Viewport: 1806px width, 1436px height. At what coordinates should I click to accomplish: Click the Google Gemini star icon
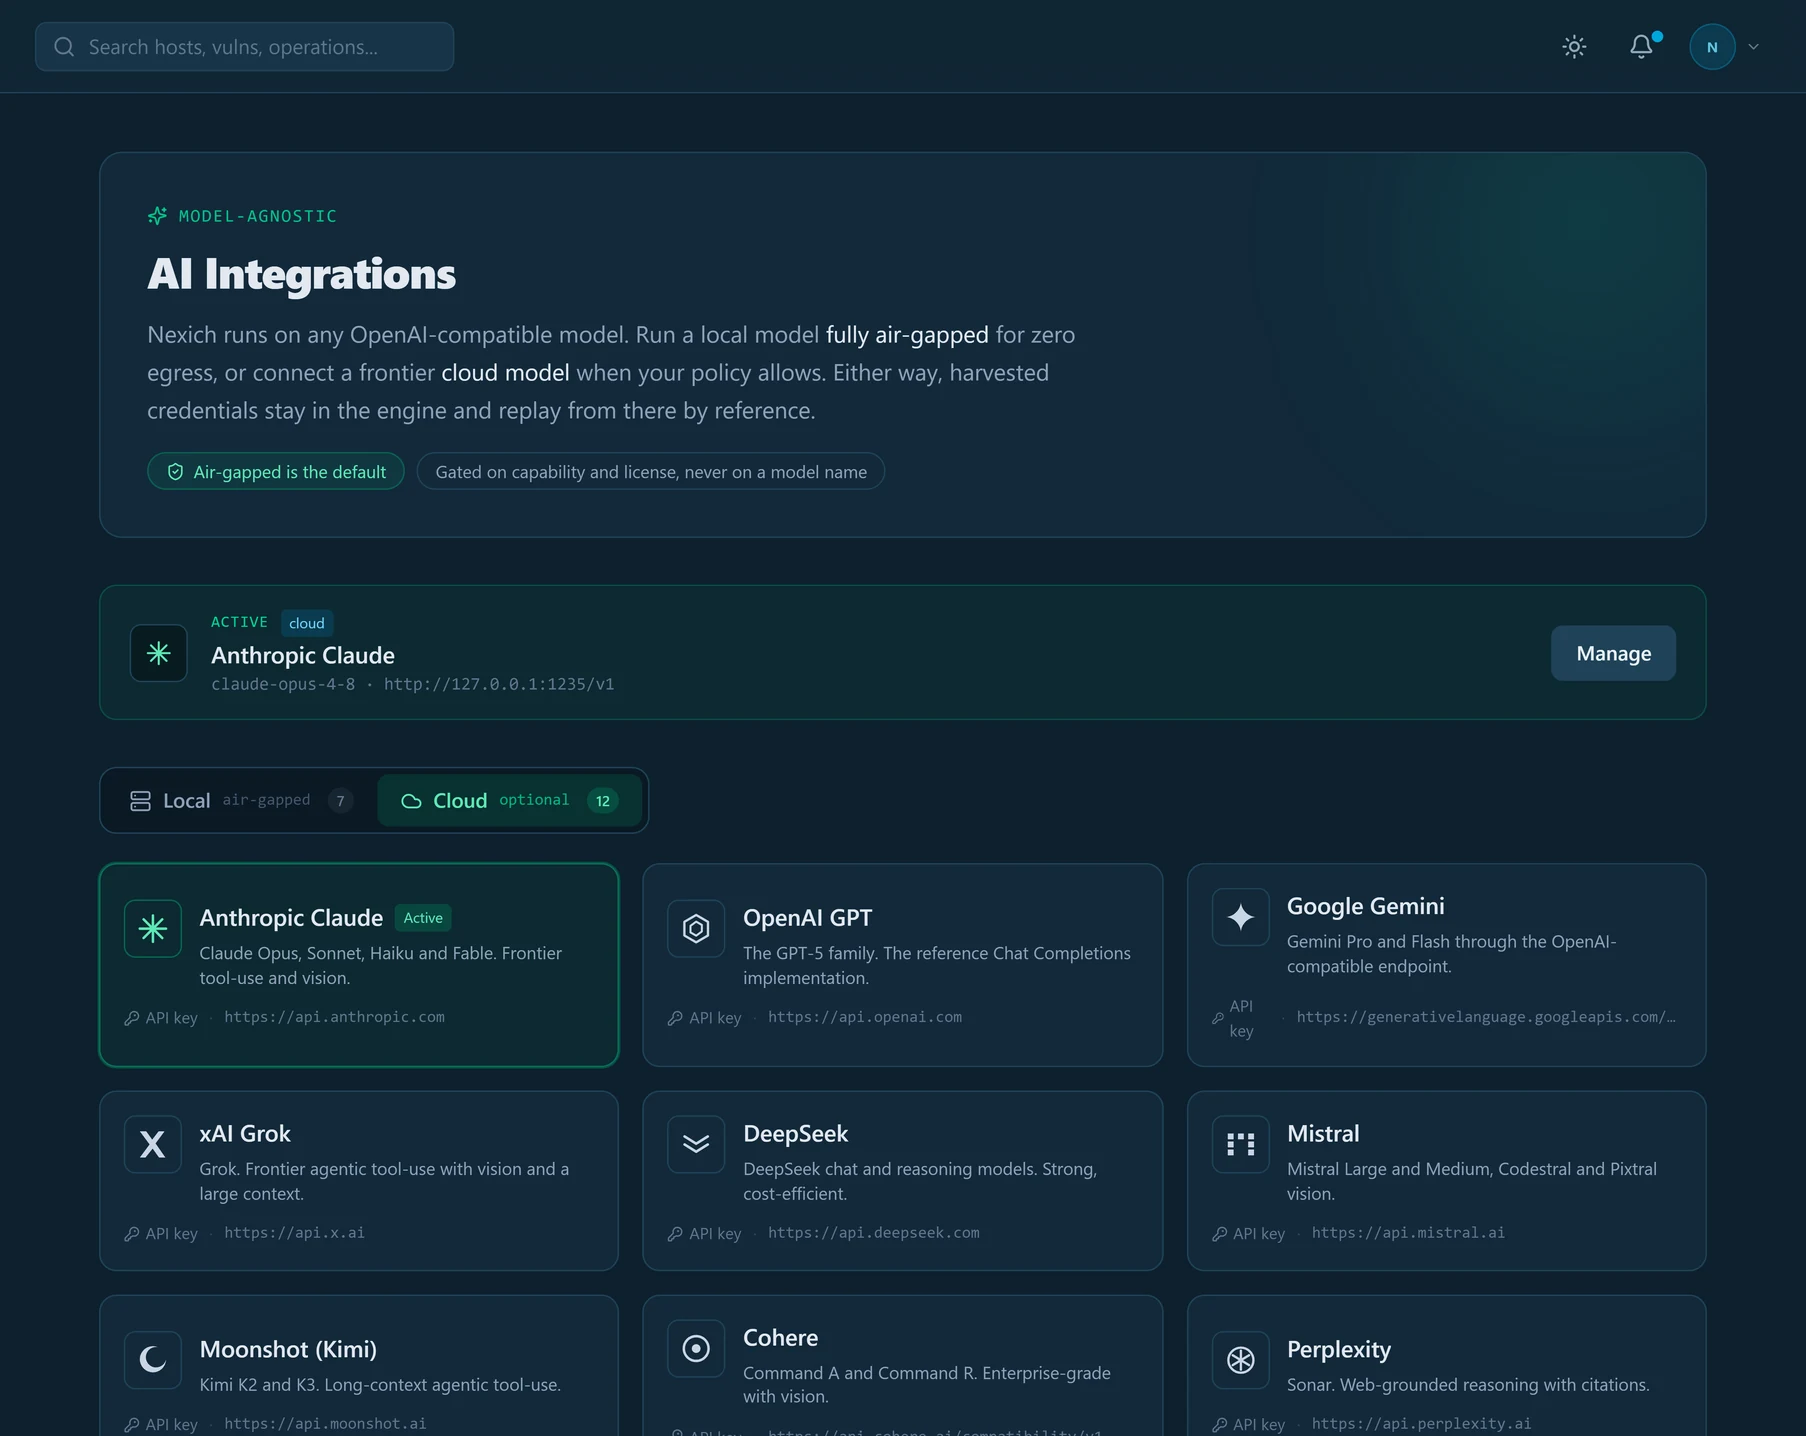(x=1241, y=917)
